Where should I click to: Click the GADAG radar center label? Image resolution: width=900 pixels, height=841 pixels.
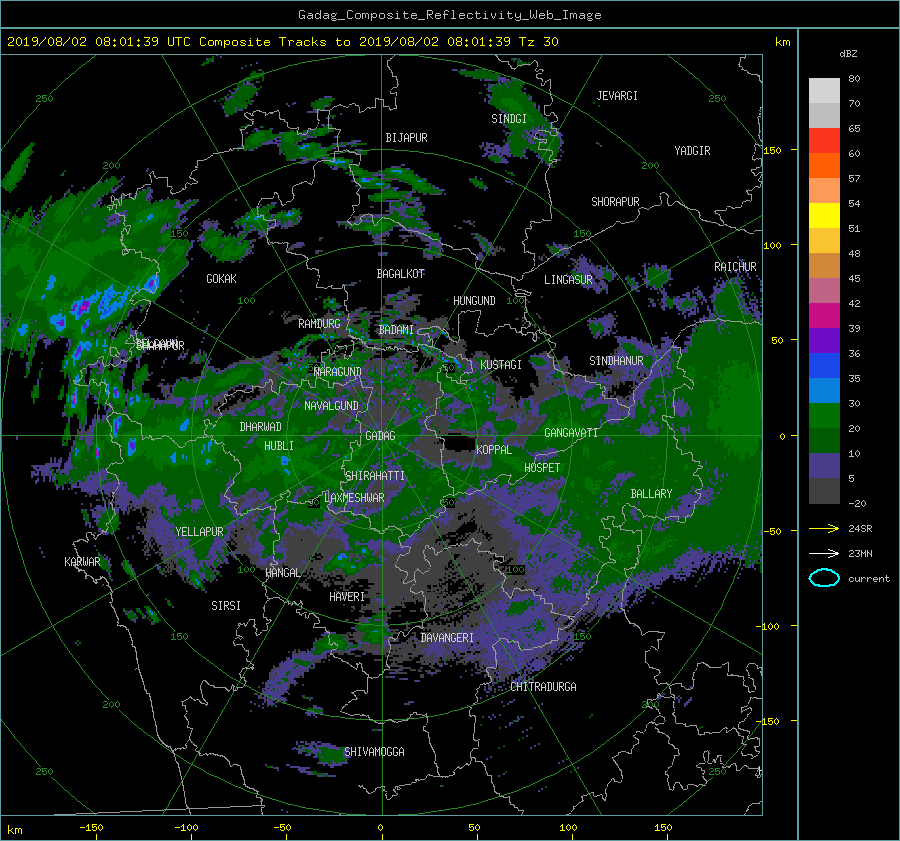pos(380,436)
